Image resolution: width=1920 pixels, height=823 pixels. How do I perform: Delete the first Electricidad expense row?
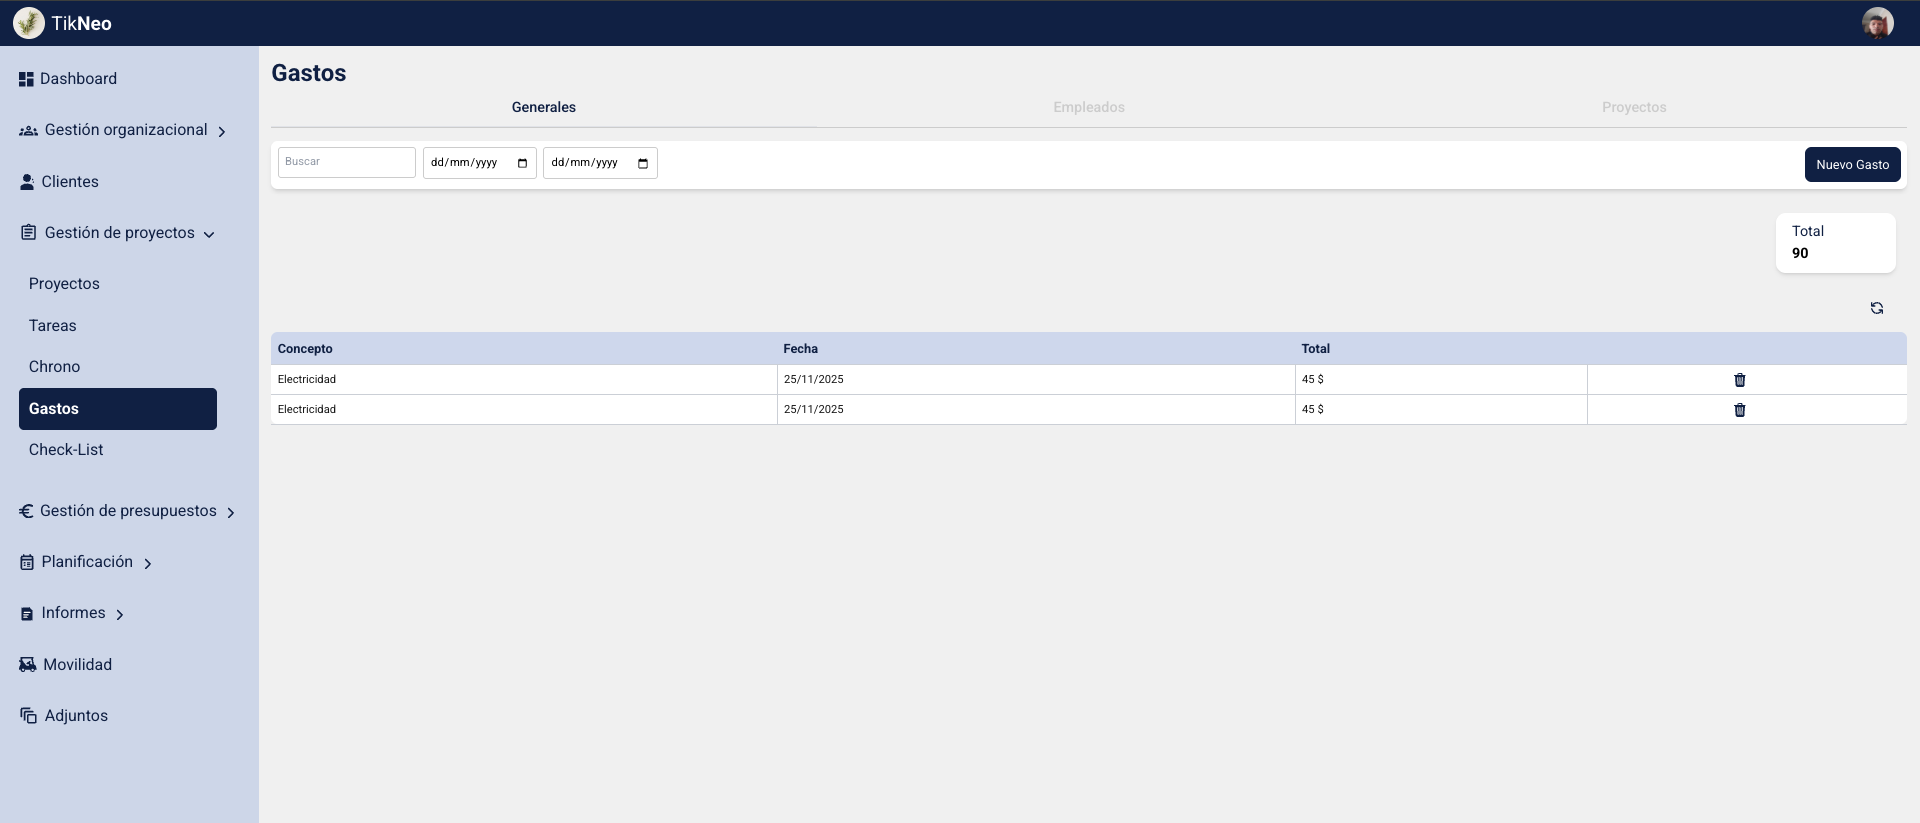point(1739,380)
